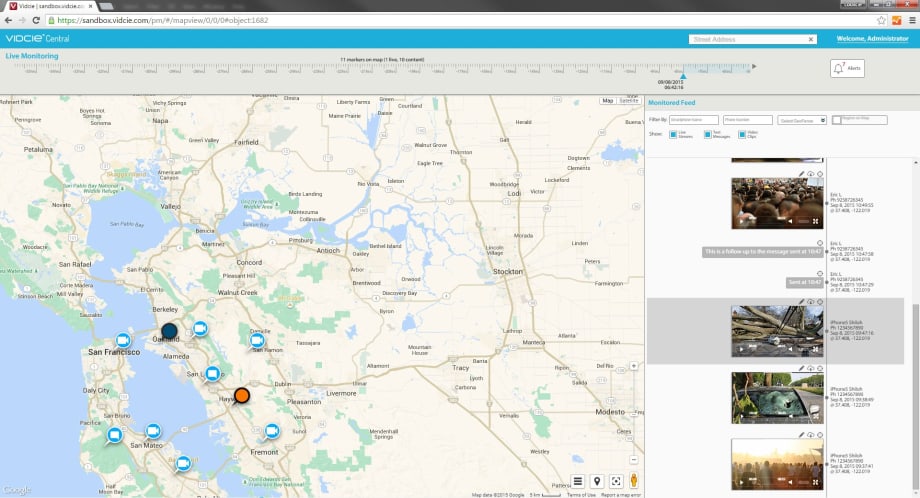The width and height of the screenshot is (920, 498).
Task: Download the crowd video via cloud icon
Action: click(811, 174)
